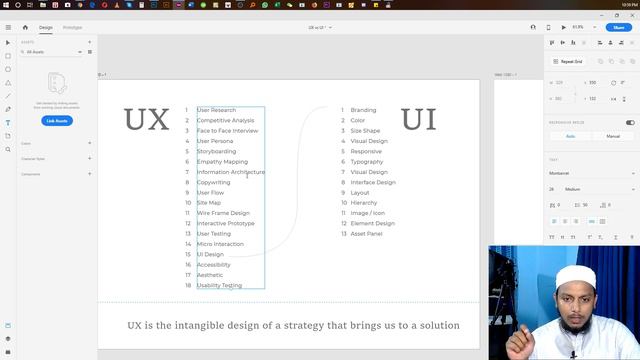640x360 pixels.
Task: Start desktop preview with play icon
Action: 563,27
